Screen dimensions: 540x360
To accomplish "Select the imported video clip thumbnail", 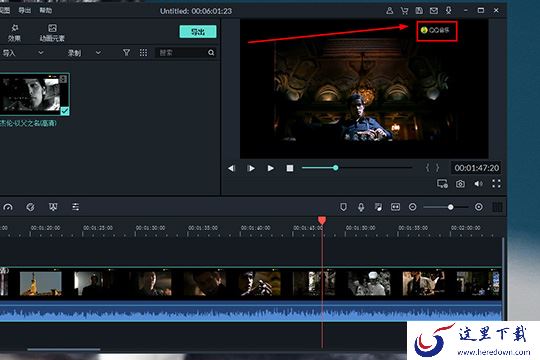I will coord(34,94).
